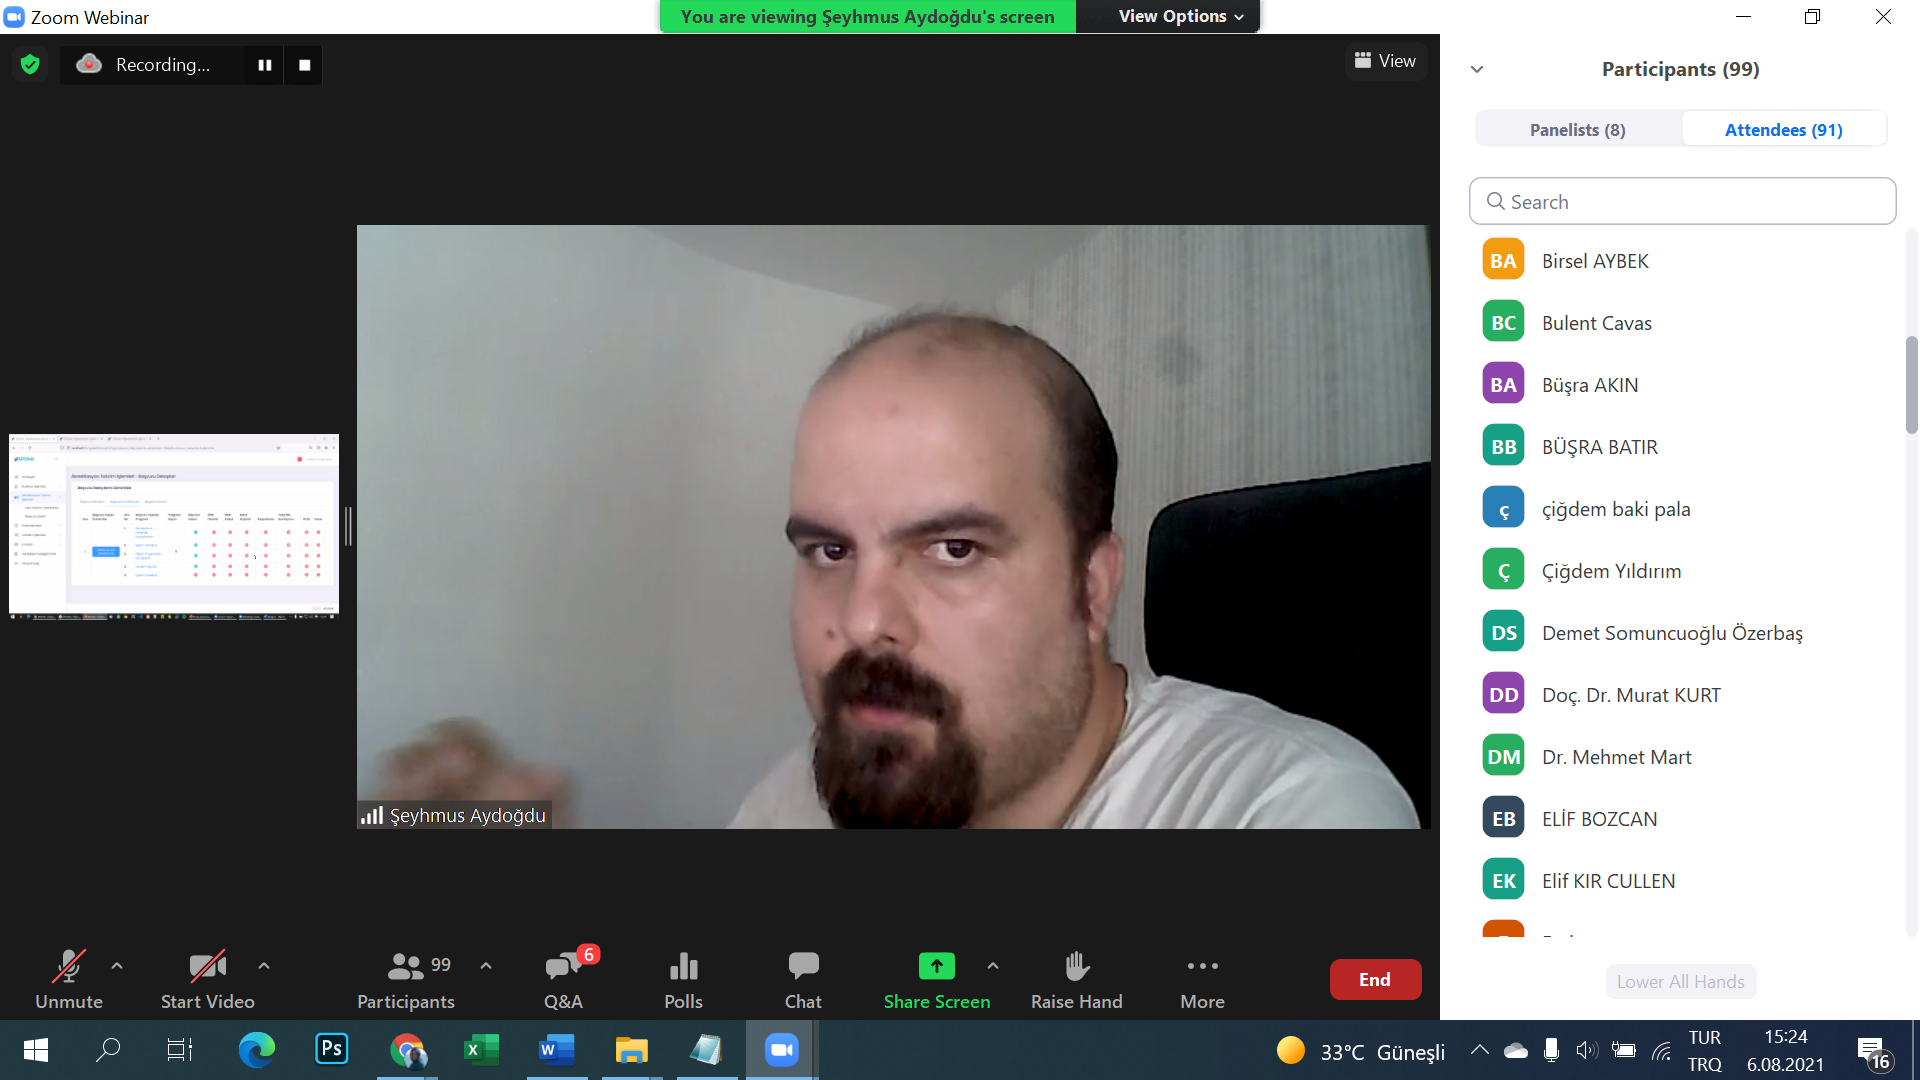Viewport: 1920px width, 1080px height.
Task: Click the red End button
Action: click(x=1374, y=980)
